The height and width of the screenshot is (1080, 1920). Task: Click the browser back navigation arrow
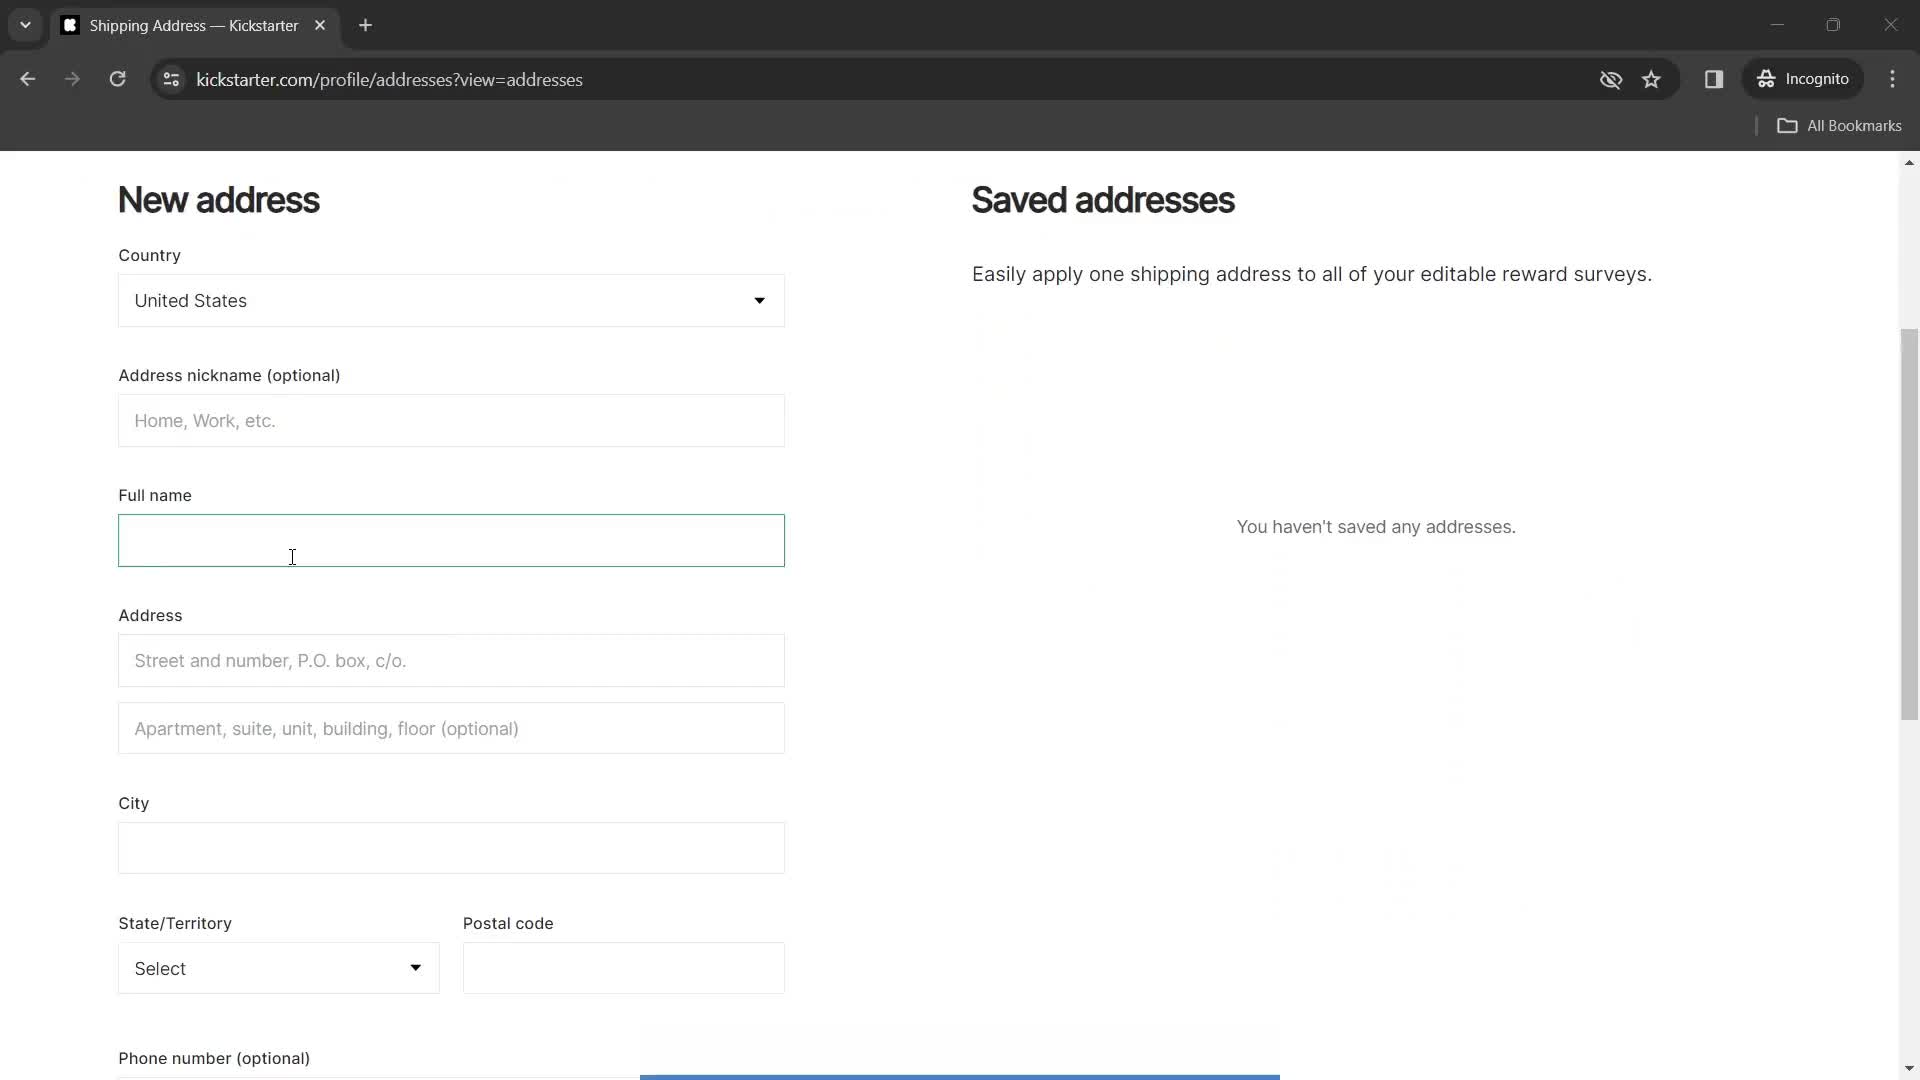[x=28, y=80]
